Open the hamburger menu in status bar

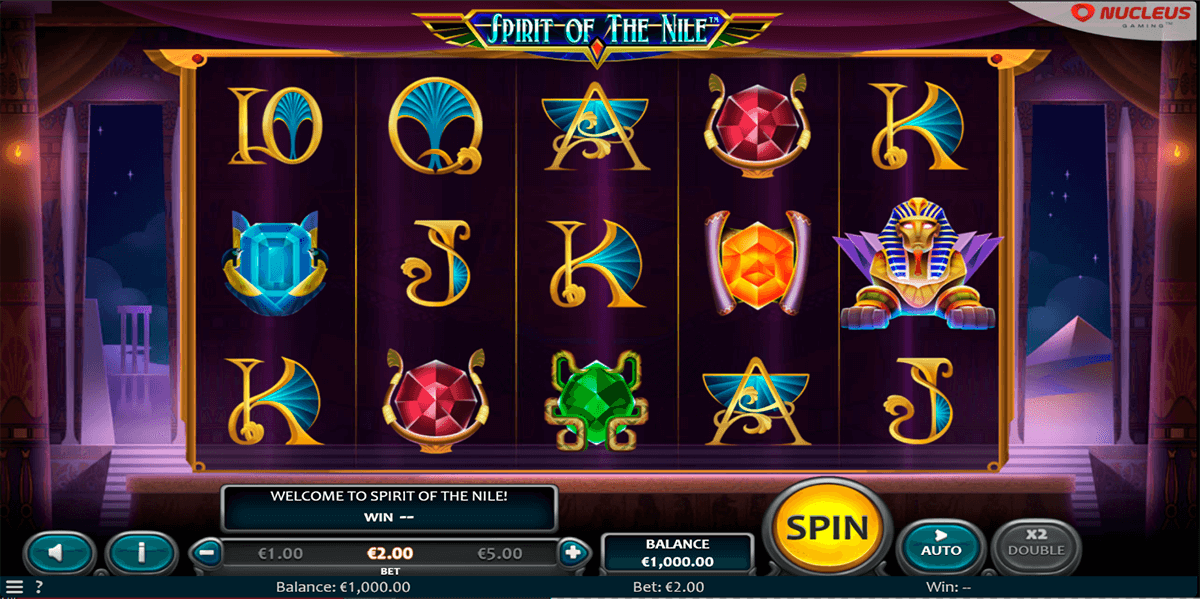[14, 587]
